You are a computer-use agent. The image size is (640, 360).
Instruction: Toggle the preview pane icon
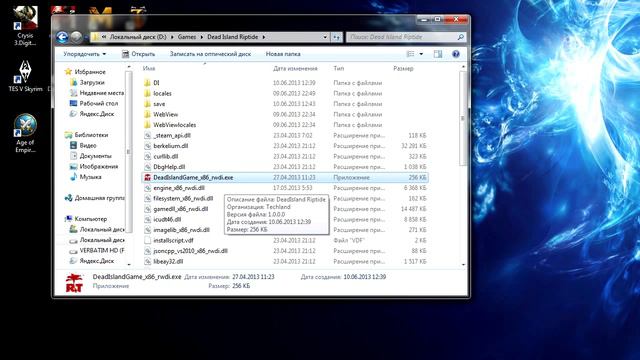pyautogui.click(x=438, y=54)
